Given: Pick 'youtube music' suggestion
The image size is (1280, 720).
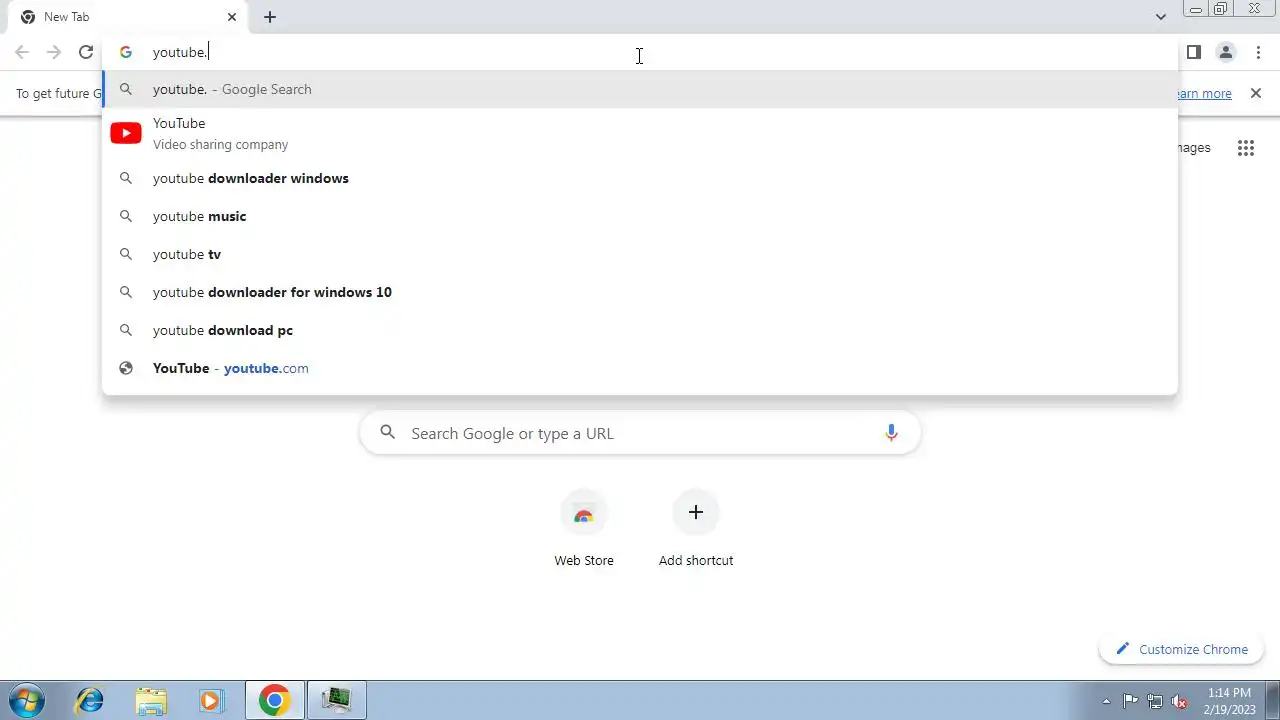Looking at the screenshot, I should pos(640,216).
